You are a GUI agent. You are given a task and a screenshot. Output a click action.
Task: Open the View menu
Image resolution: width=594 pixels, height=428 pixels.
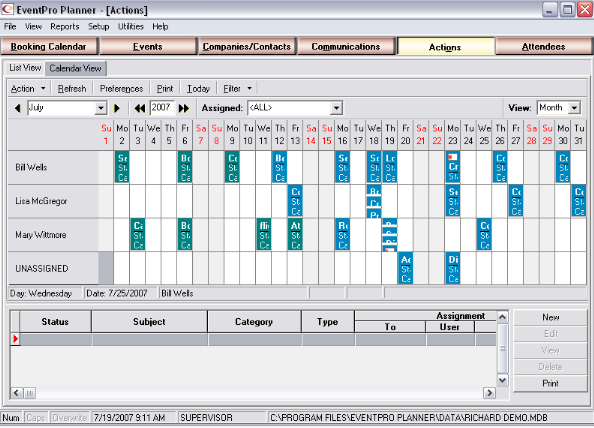(33, 27)
